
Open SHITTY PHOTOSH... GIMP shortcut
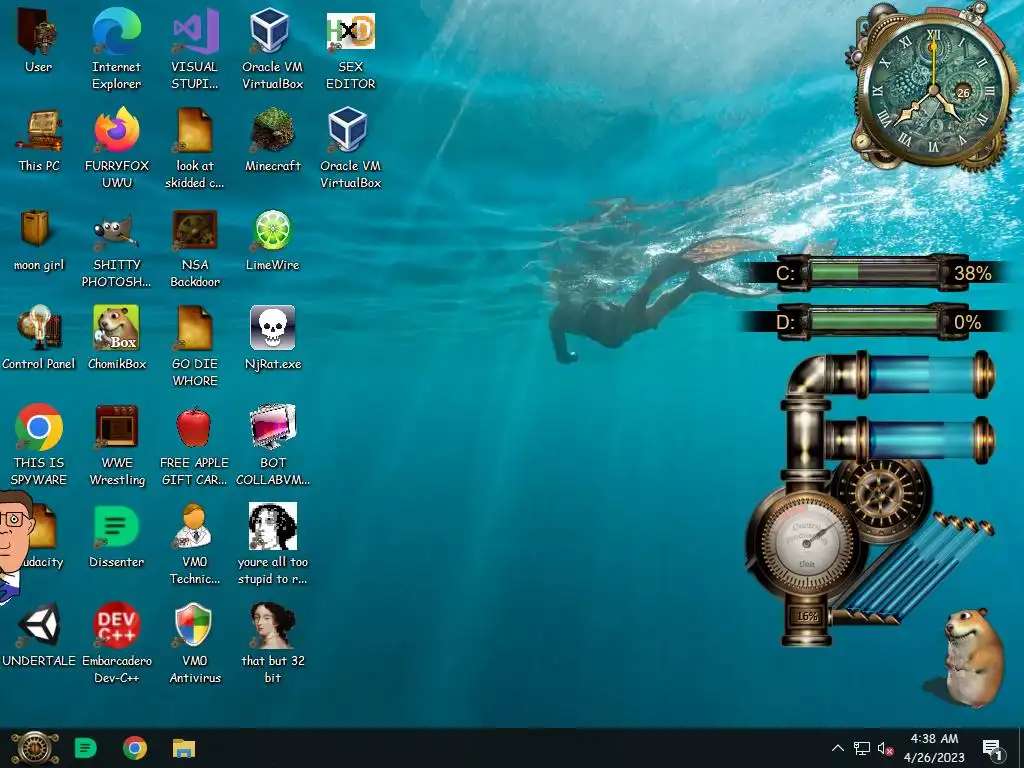[117, 248]
